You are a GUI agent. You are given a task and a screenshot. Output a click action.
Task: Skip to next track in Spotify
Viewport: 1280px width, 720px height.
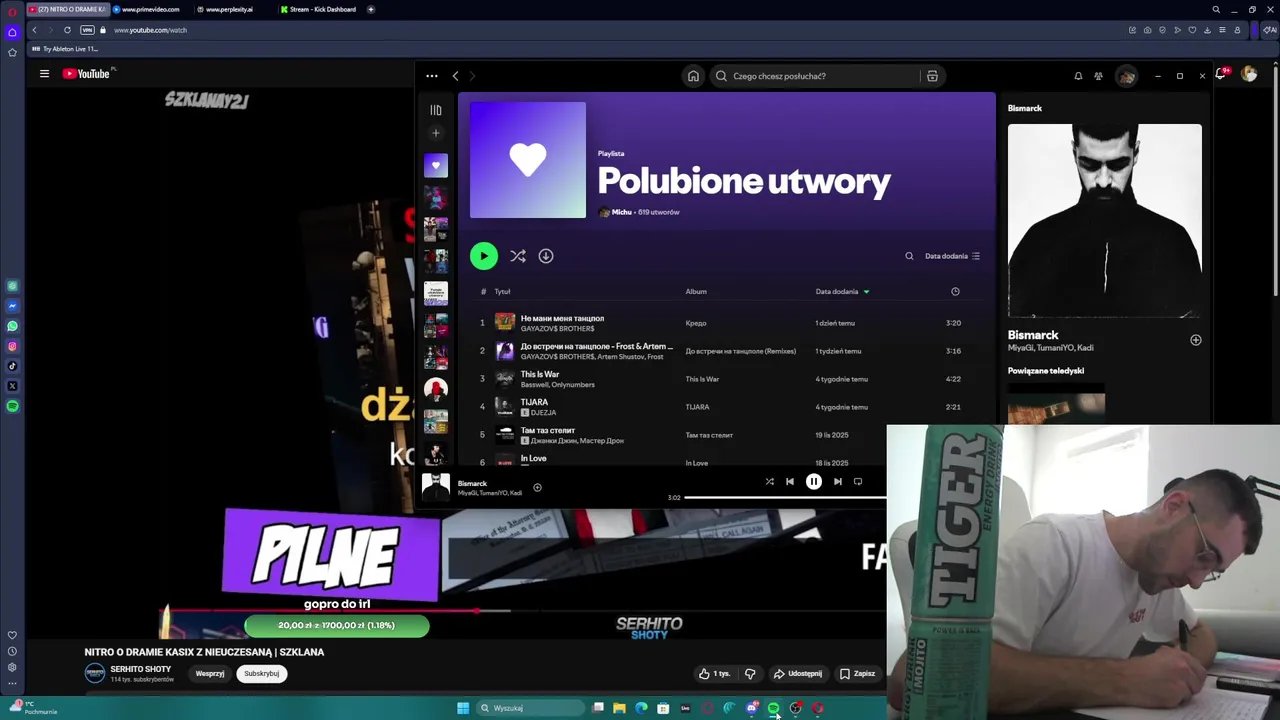(838, 482)
